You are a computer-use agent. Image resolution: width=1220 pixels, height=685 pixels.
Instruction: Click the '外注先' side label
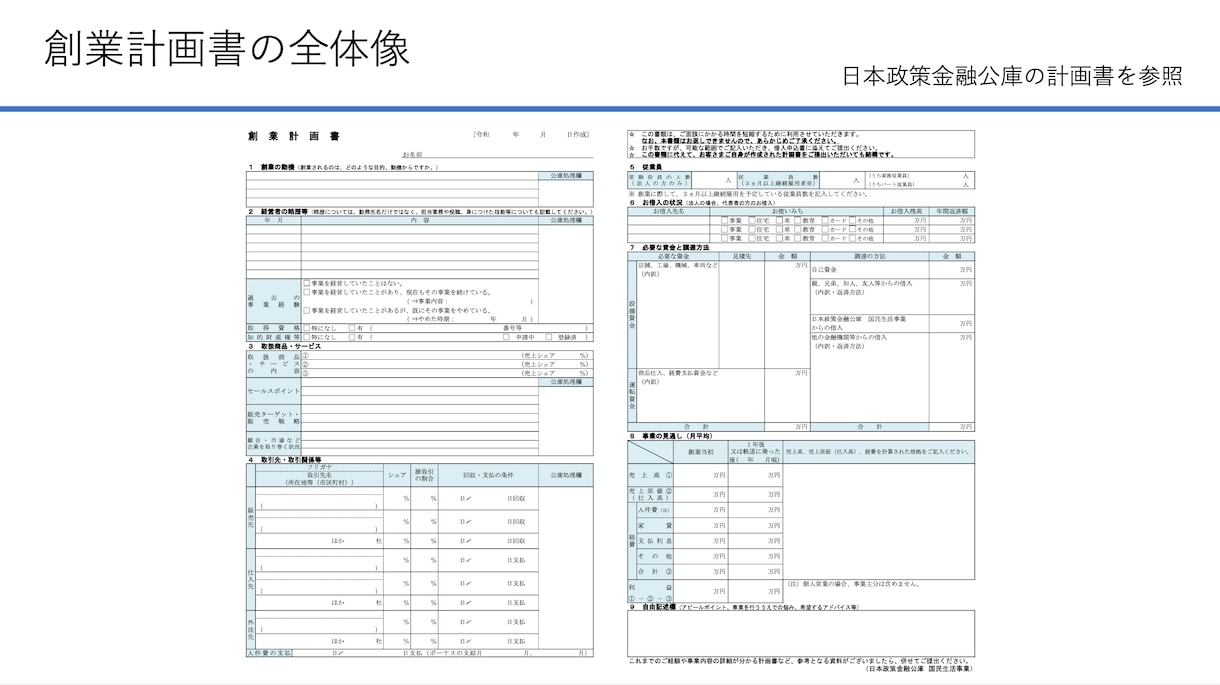(x=251, y=630)
